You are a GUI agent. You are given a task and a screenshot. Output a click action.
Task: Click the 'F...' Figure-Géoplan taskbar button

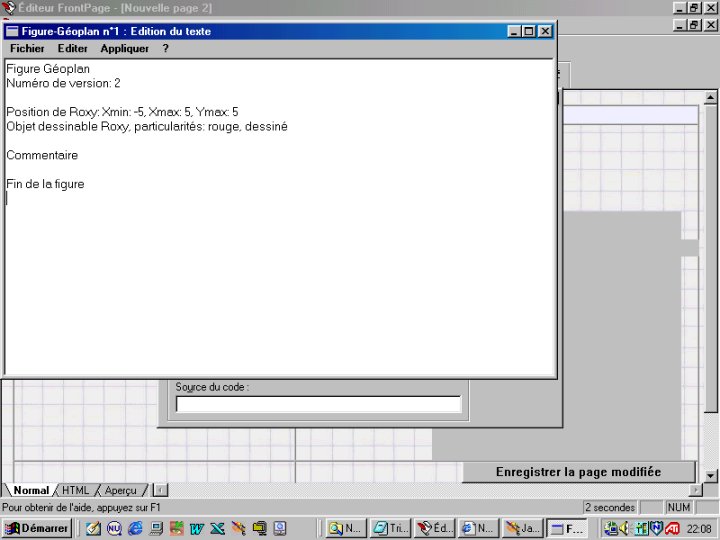(x=567, y=529)
